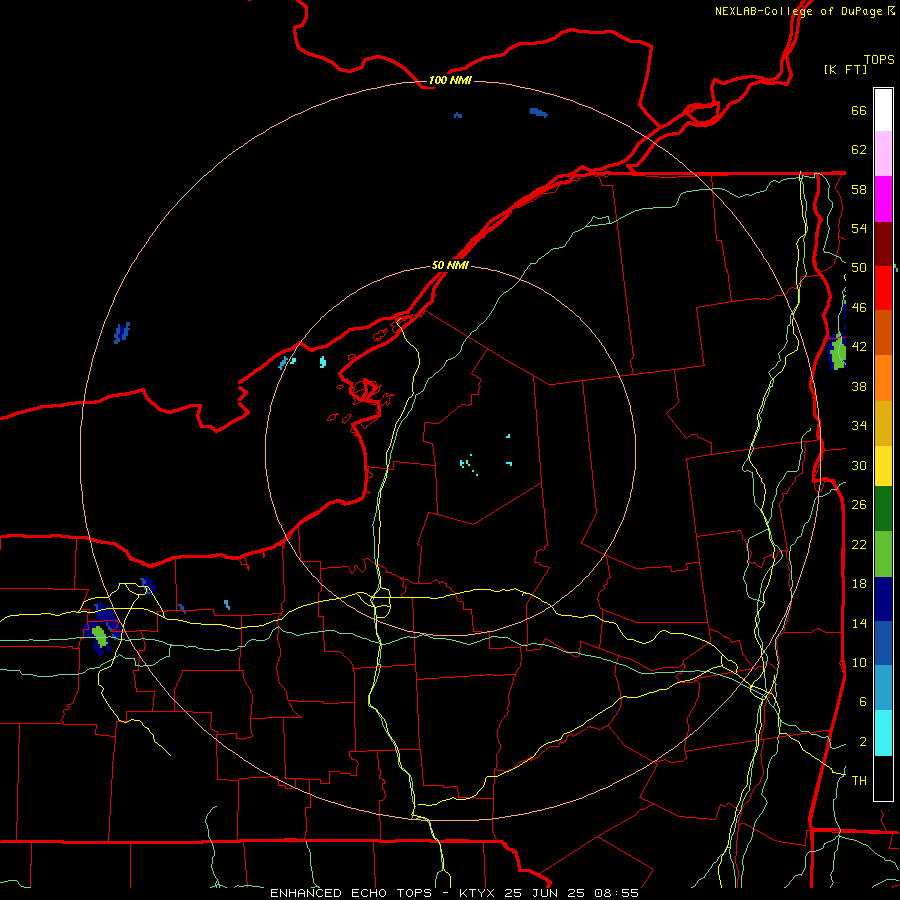Click the legend value '38'
The height and width of the screenshot is (900, 900).
pyautogui.click(x=859, y=386)
